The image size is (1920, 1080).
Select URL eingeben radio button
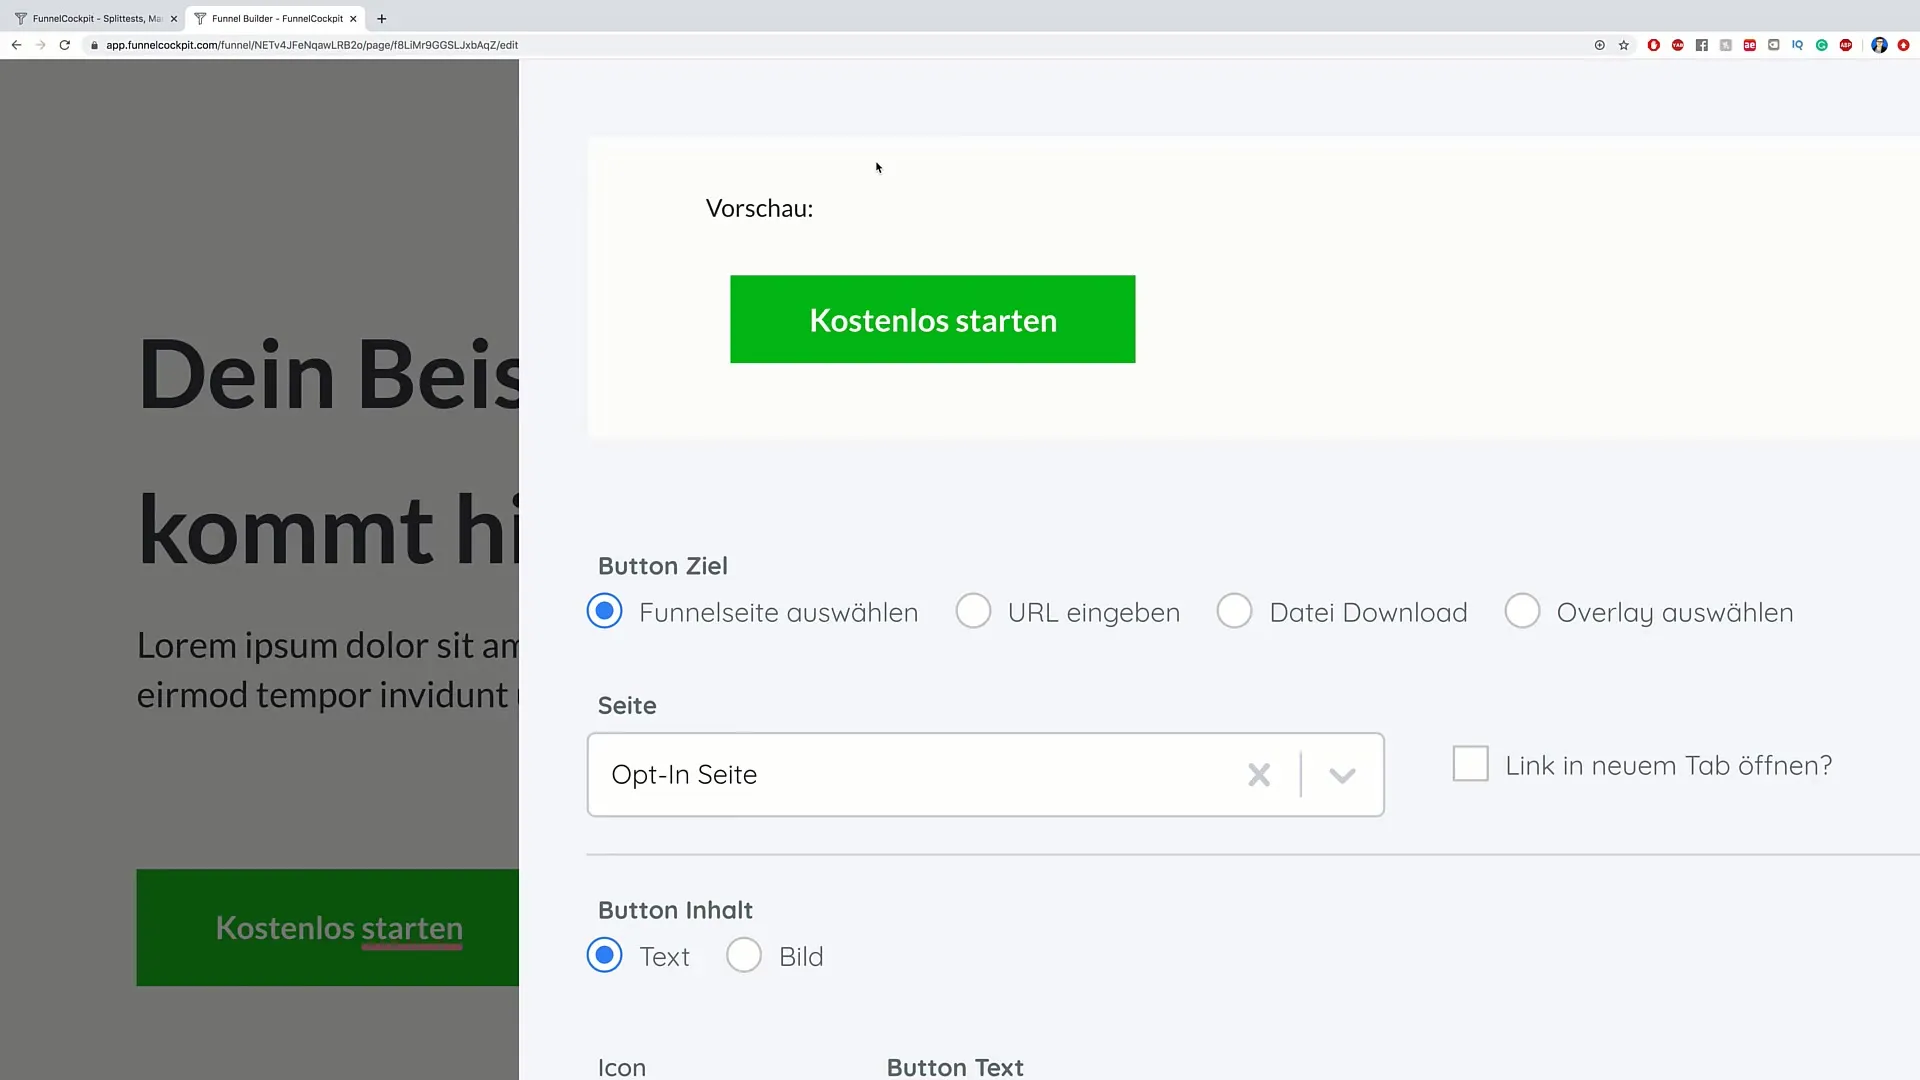(x=973, y=611)
